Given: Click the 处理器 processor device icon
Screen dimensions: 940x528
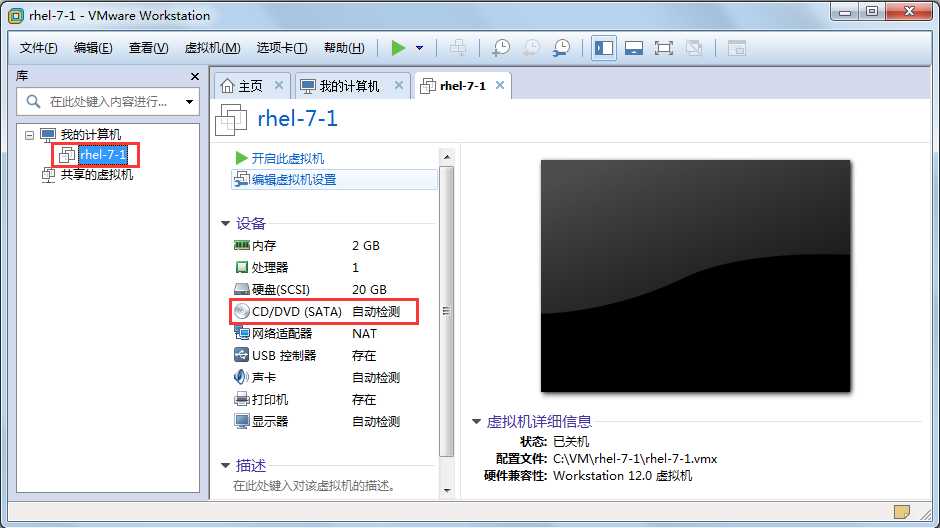Looking at the screenshot, I should [x=242, y=267].
